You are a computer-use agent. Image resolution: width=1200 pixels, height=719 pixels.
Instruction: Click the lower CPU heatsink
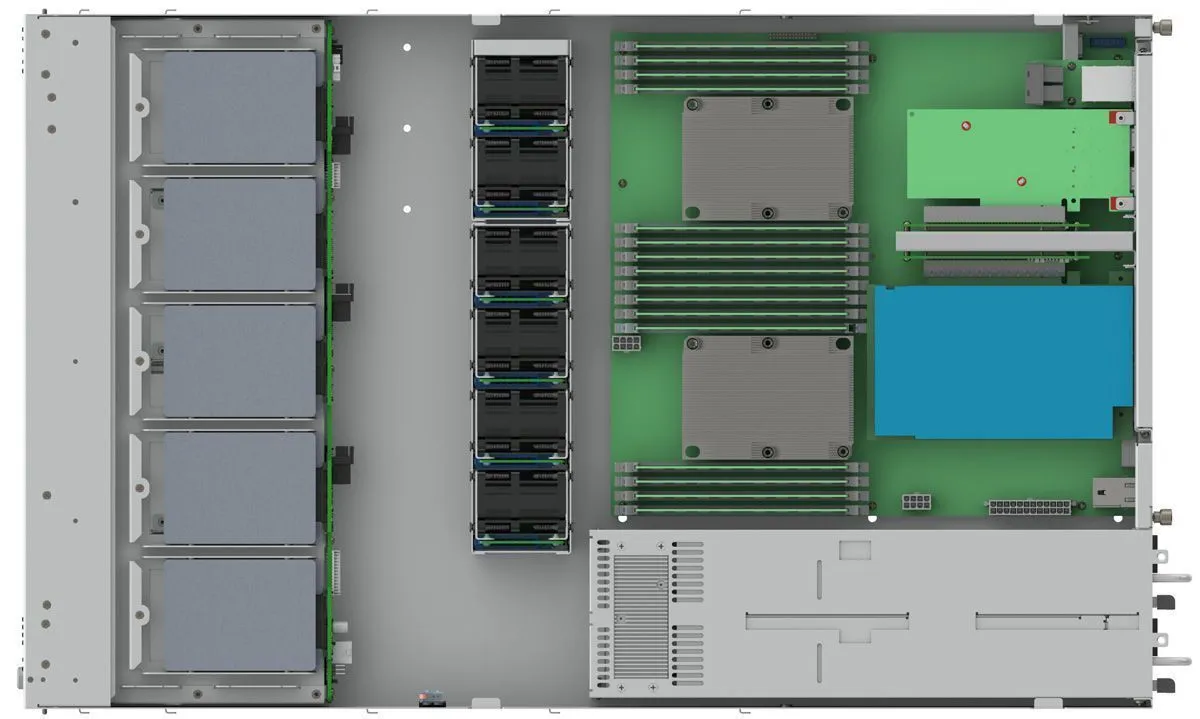(767, 397)
